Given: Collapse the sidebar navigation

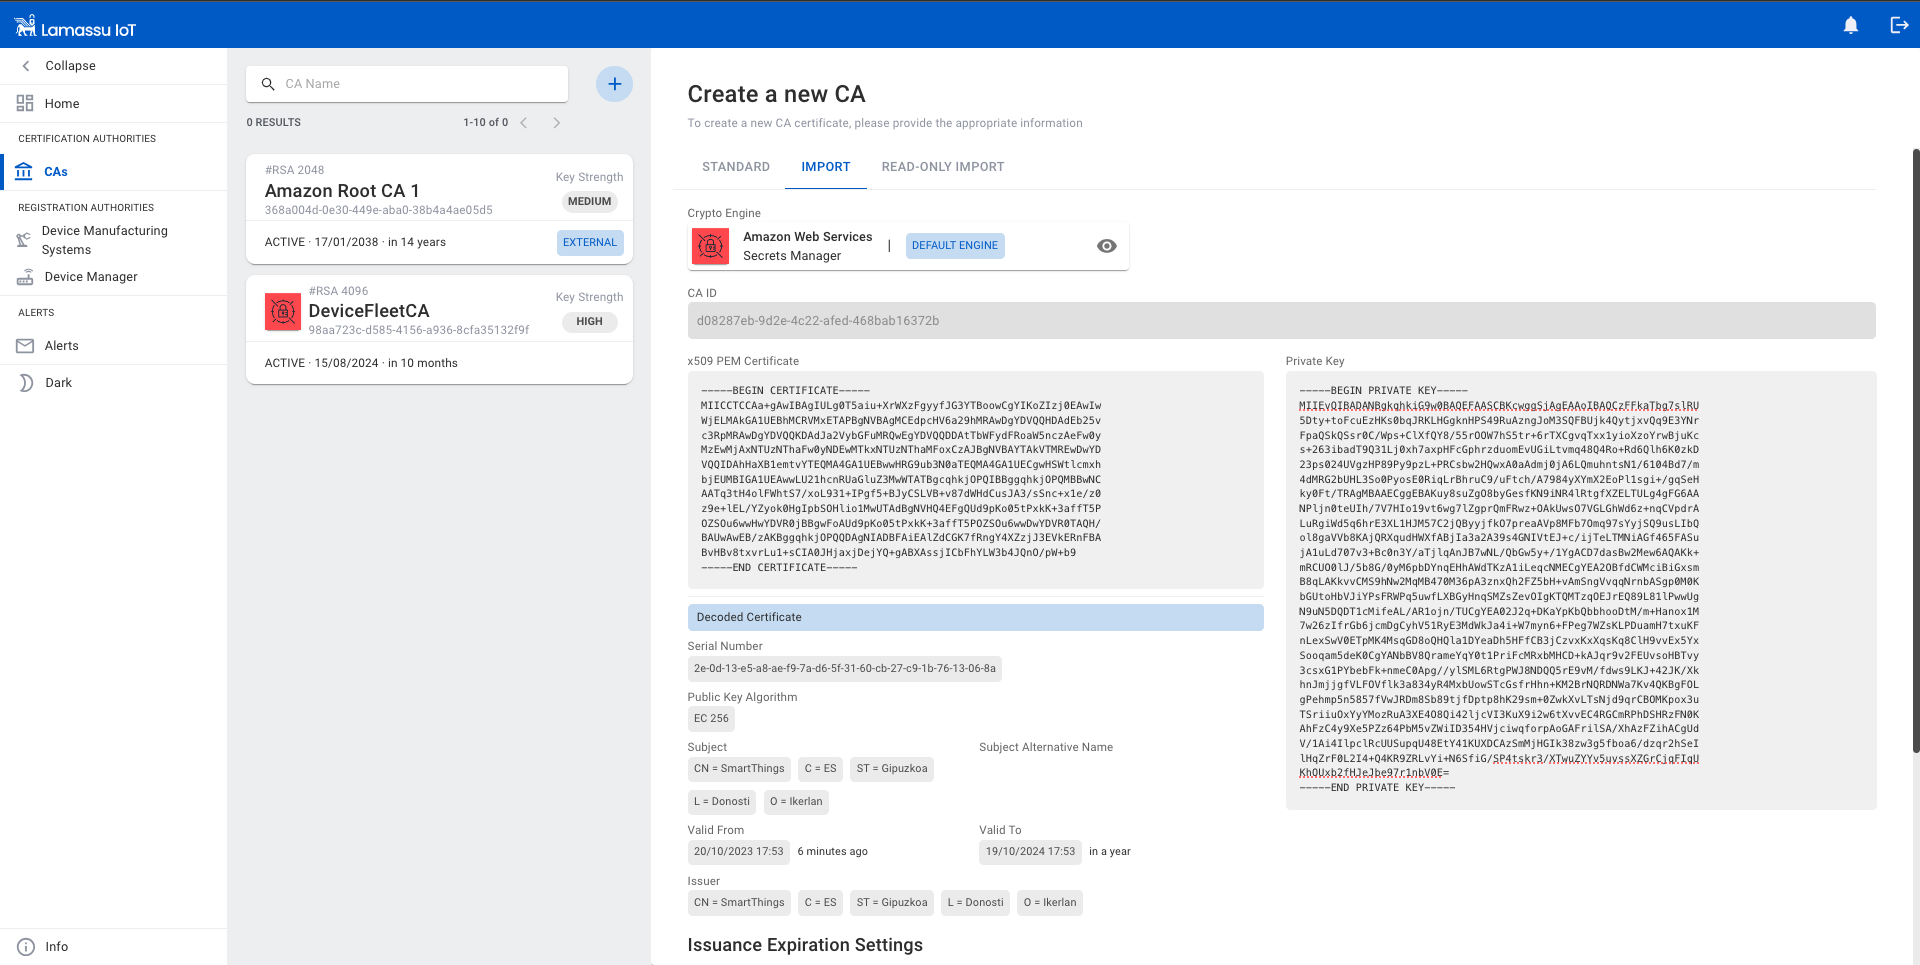Looking at the screenshot, I should click(x=69, y=66).
